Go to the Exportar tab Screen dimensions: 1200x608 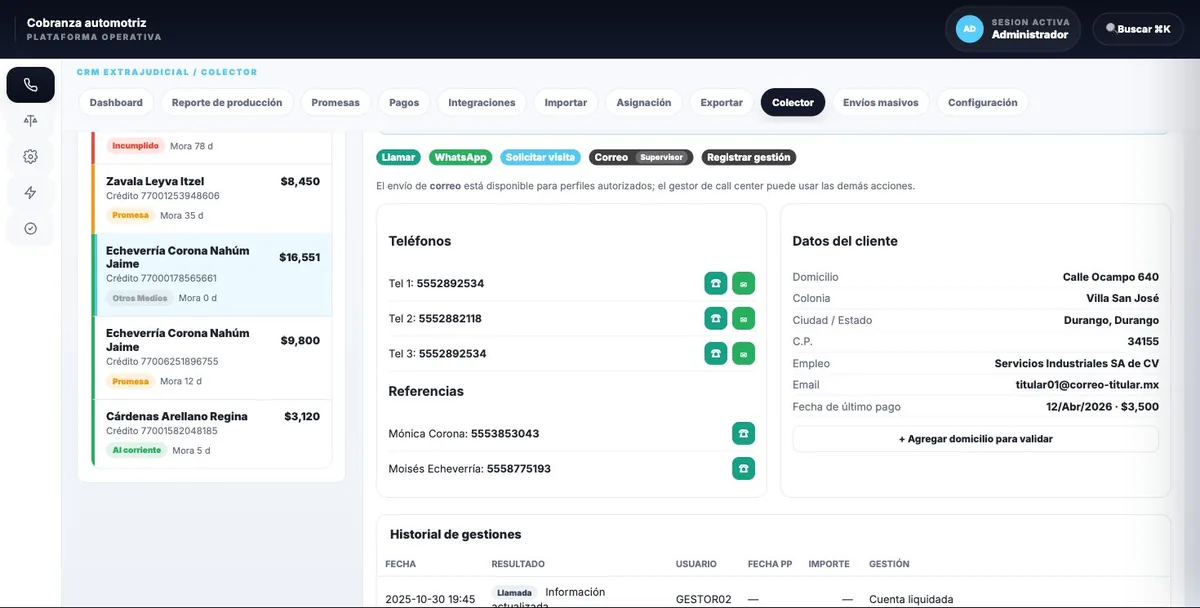point(722,102)
